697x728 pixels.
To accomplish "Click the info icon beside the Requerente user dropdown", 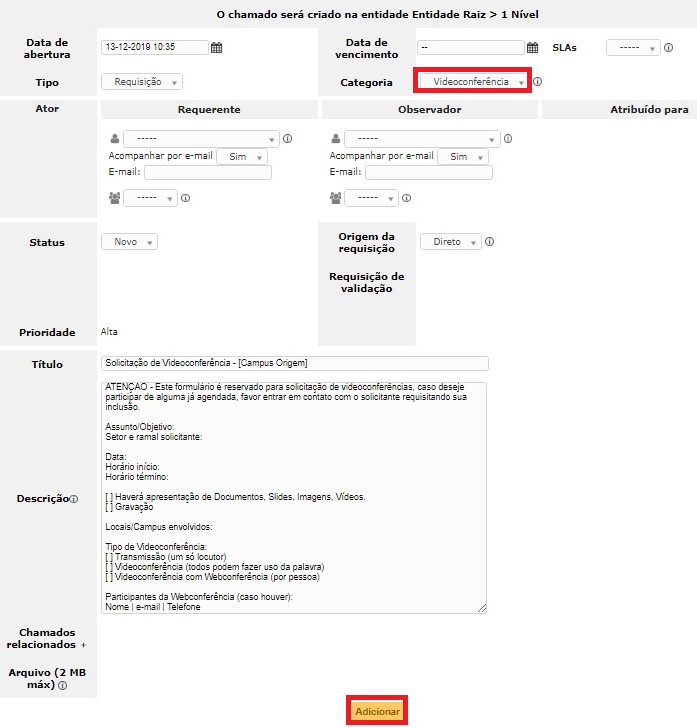I will coord(287,139).
